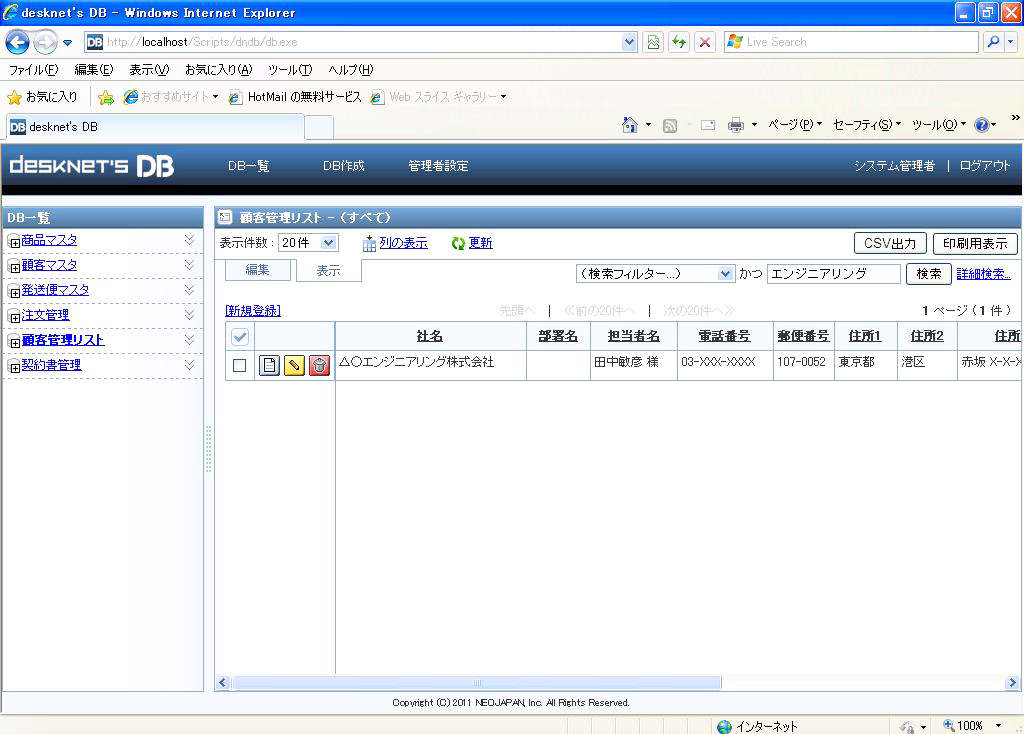Viewport: 1024px width, 734px height.
Task: Click the horizontal scrollbar under the table
Action: coord(476,683)
